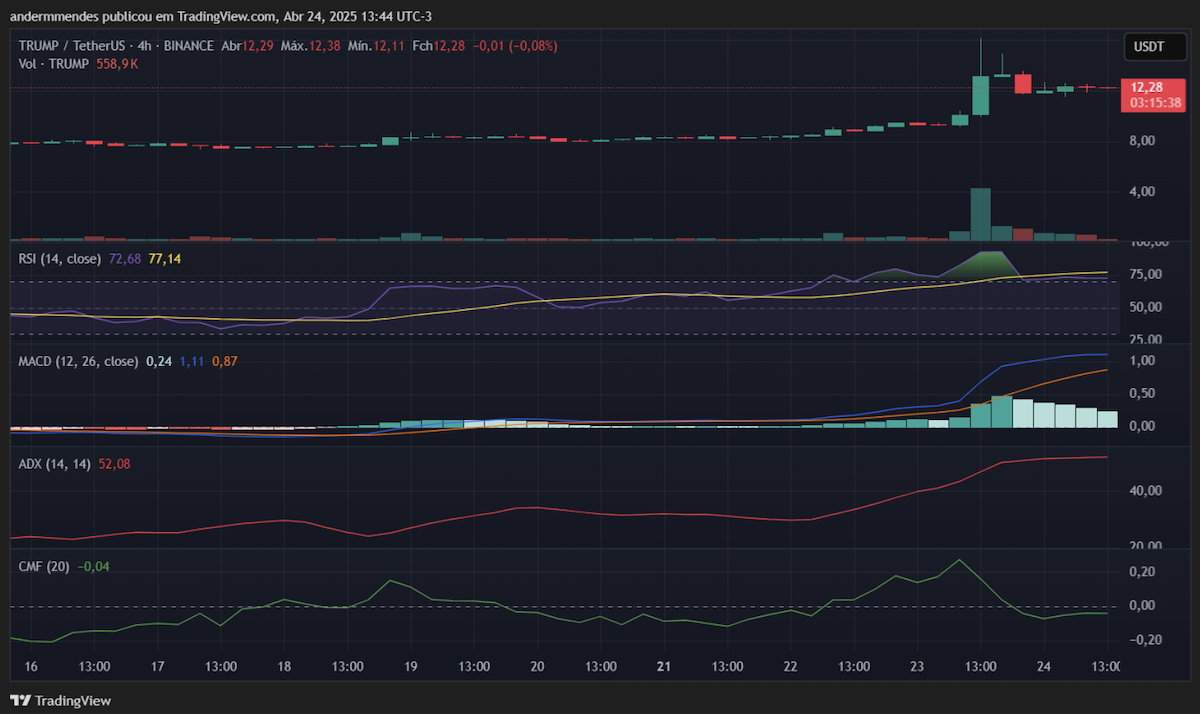Click the orange MACD signal value 0,87
Viewport: 1200px width, 714px height.
click(x=225, y=361)
